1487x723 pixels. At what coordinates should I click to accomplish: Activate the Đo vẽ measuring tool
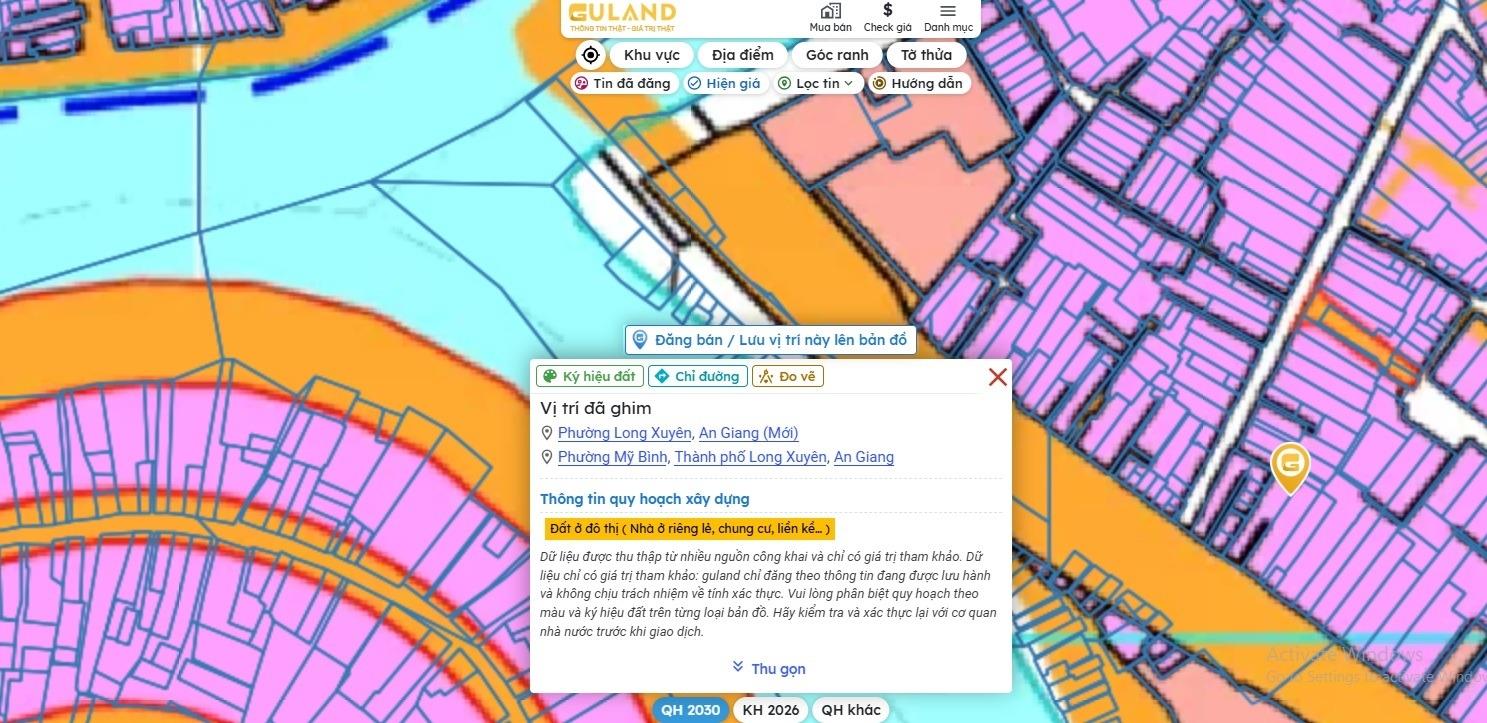788,376
